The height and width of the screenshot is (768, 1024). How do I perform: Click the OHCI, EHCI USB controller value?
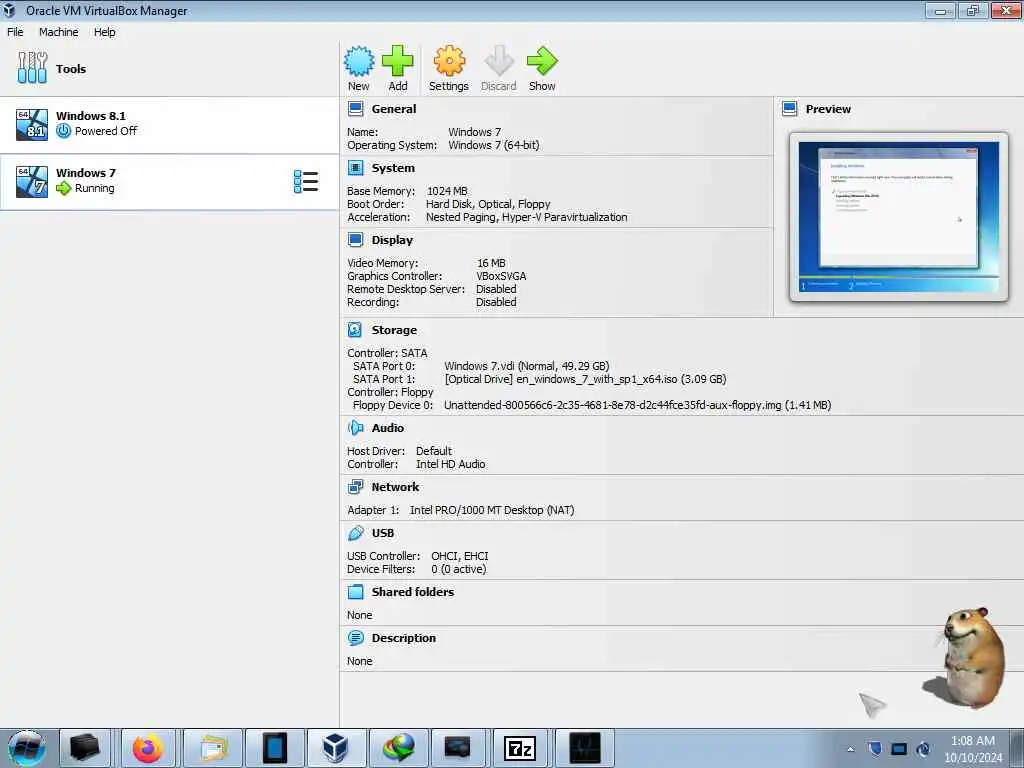tap(460, 556)
